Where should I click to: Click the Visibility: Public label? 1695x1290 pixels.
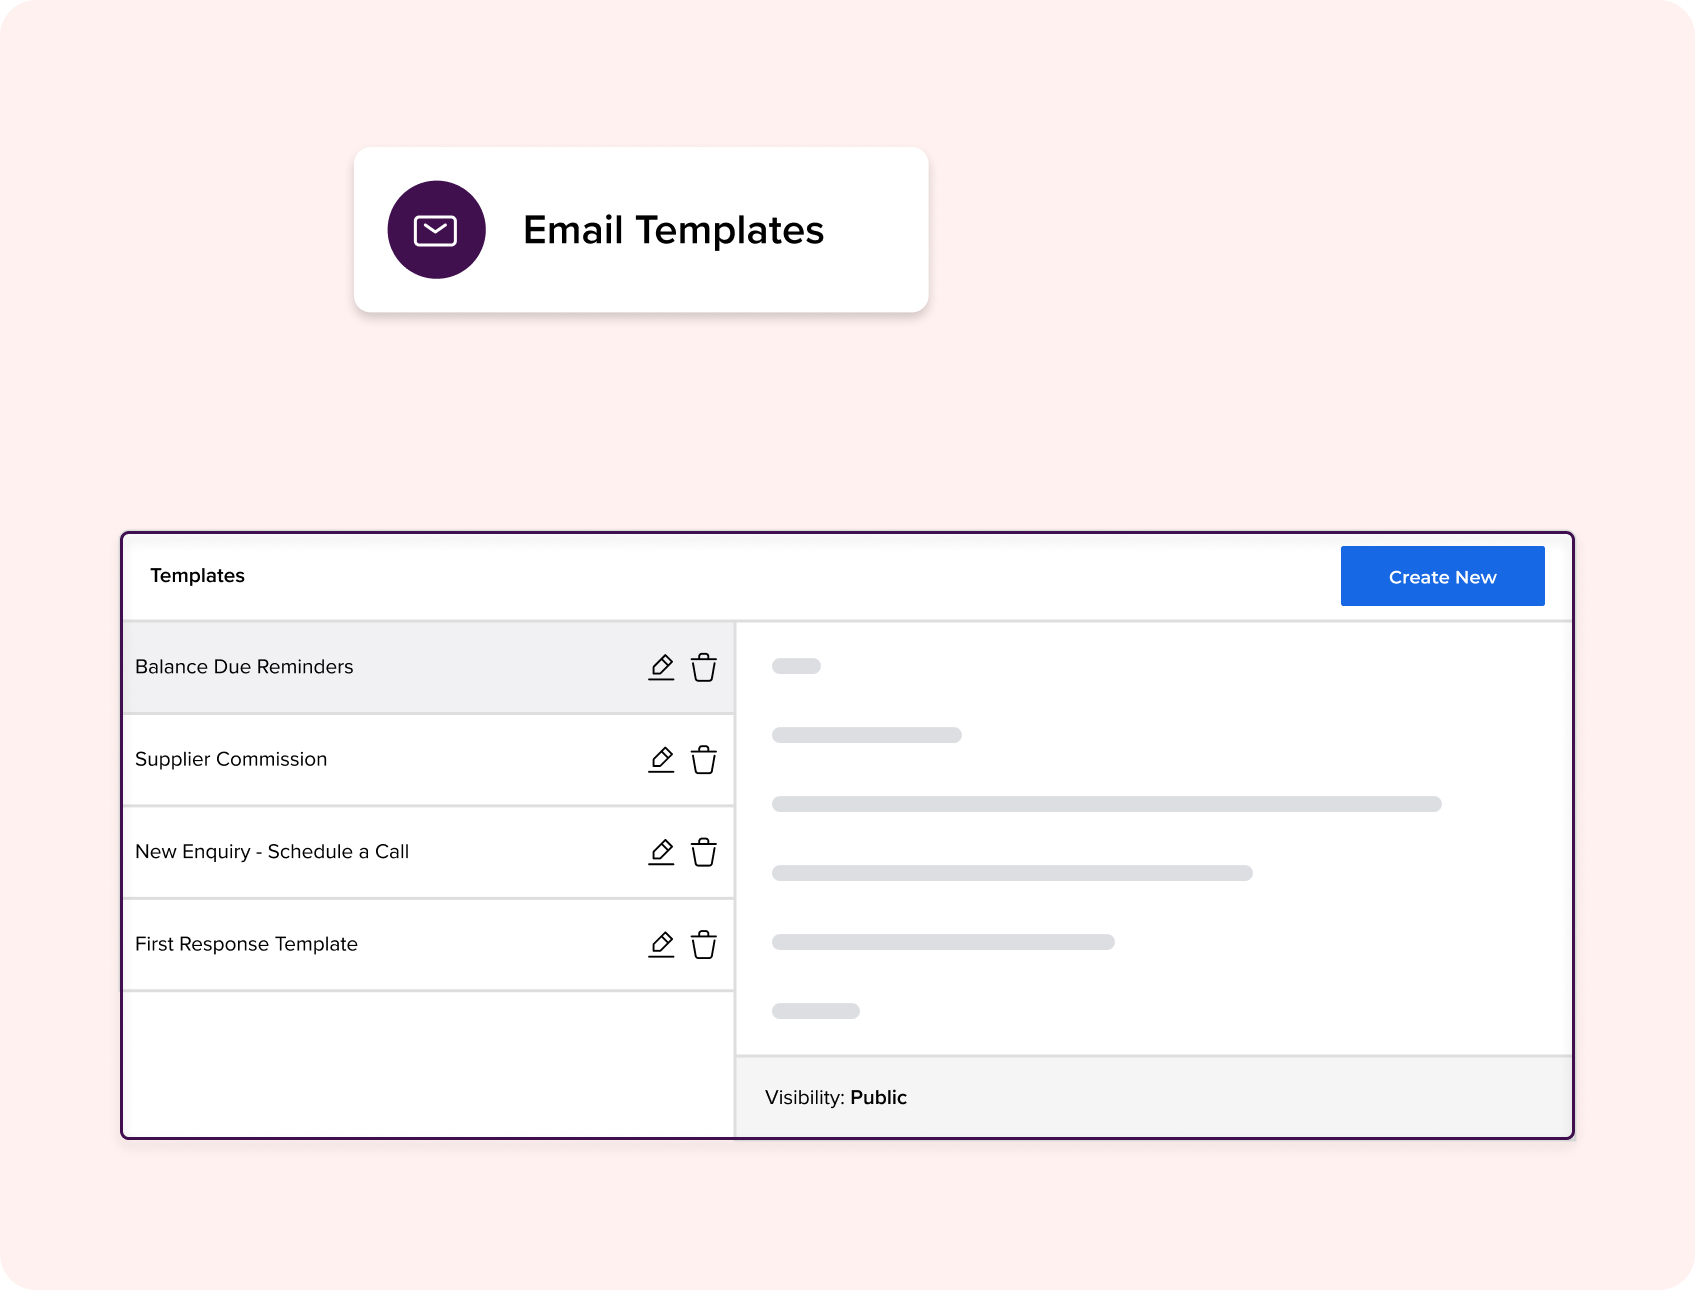pos(836,1097)
